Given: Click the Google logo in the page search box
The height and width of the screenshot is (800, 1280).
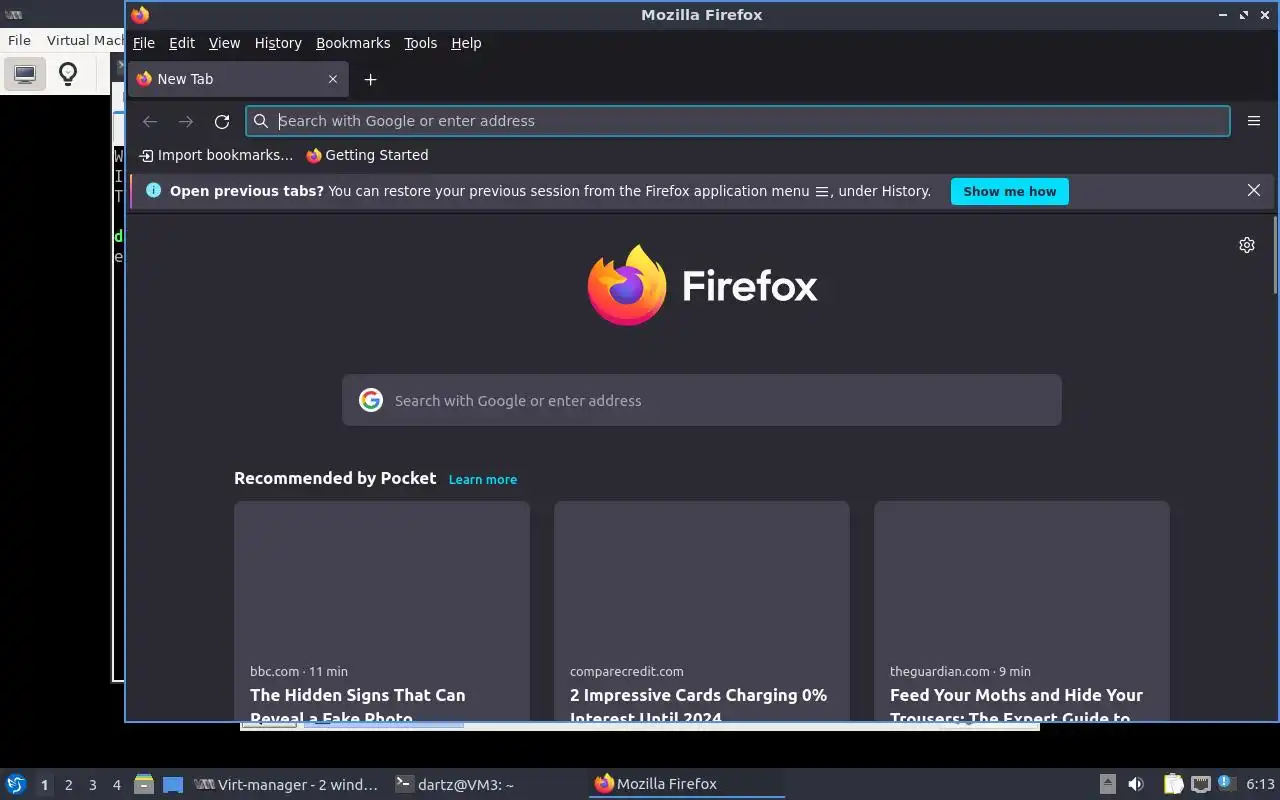Looking at the screenshot, I should point(371,400).
